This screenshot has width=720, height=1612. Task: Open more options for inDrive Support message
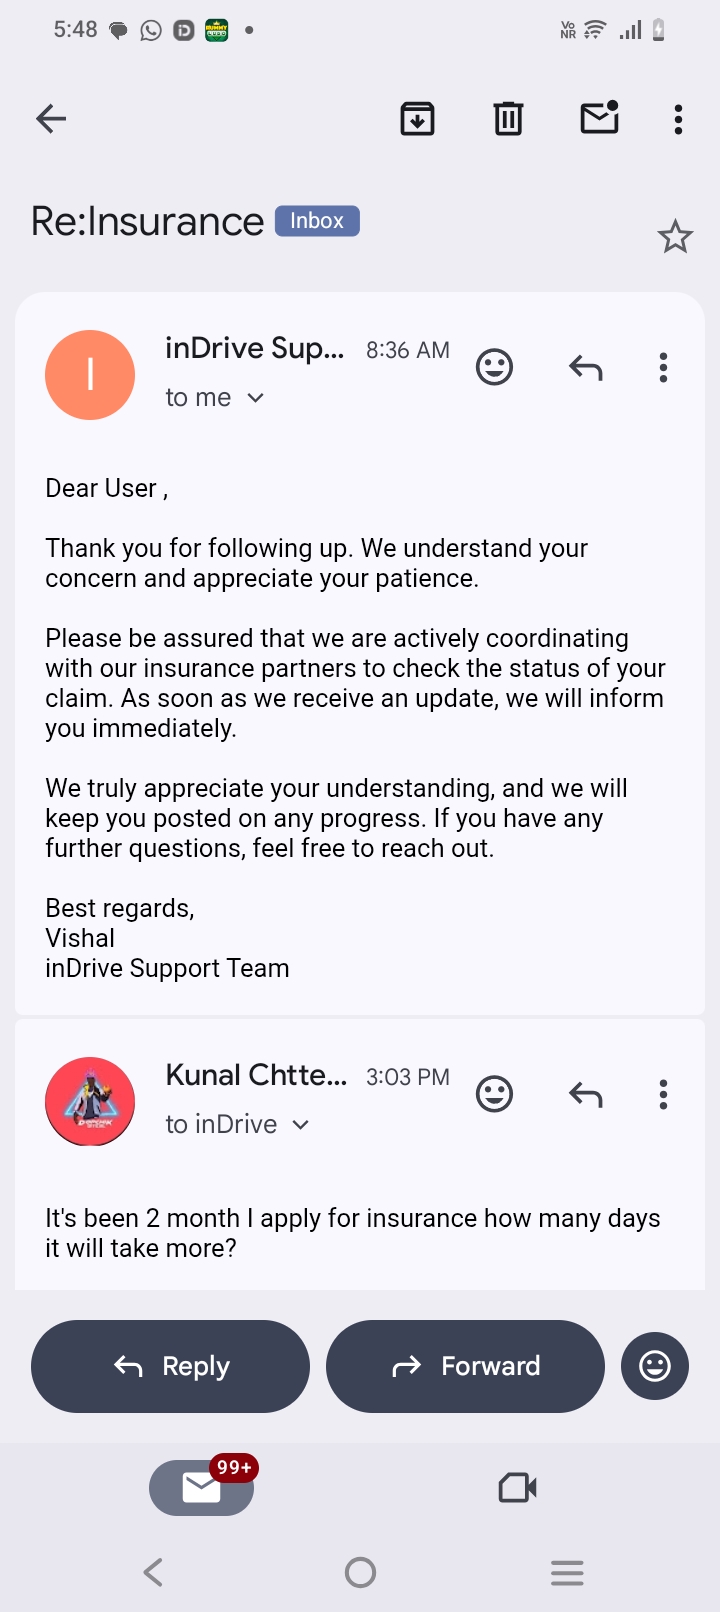(663, 368)
